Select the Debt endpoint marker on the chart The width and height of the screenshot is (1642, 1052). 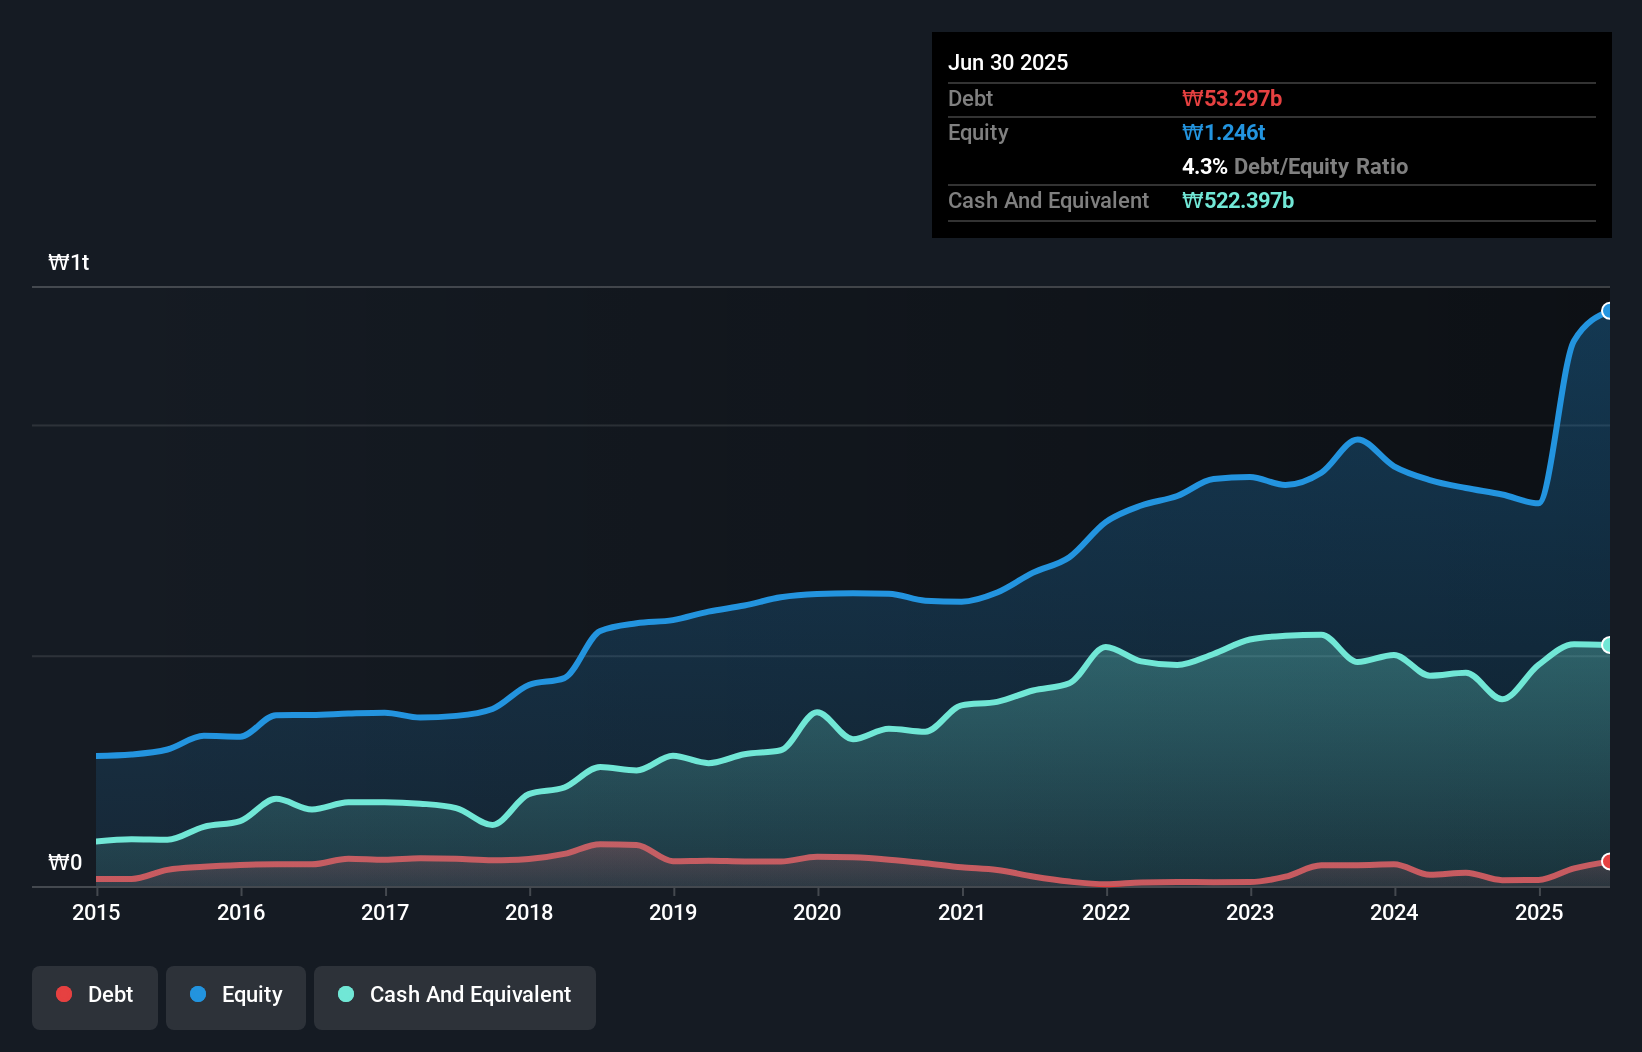click(x=1607, y=859)
